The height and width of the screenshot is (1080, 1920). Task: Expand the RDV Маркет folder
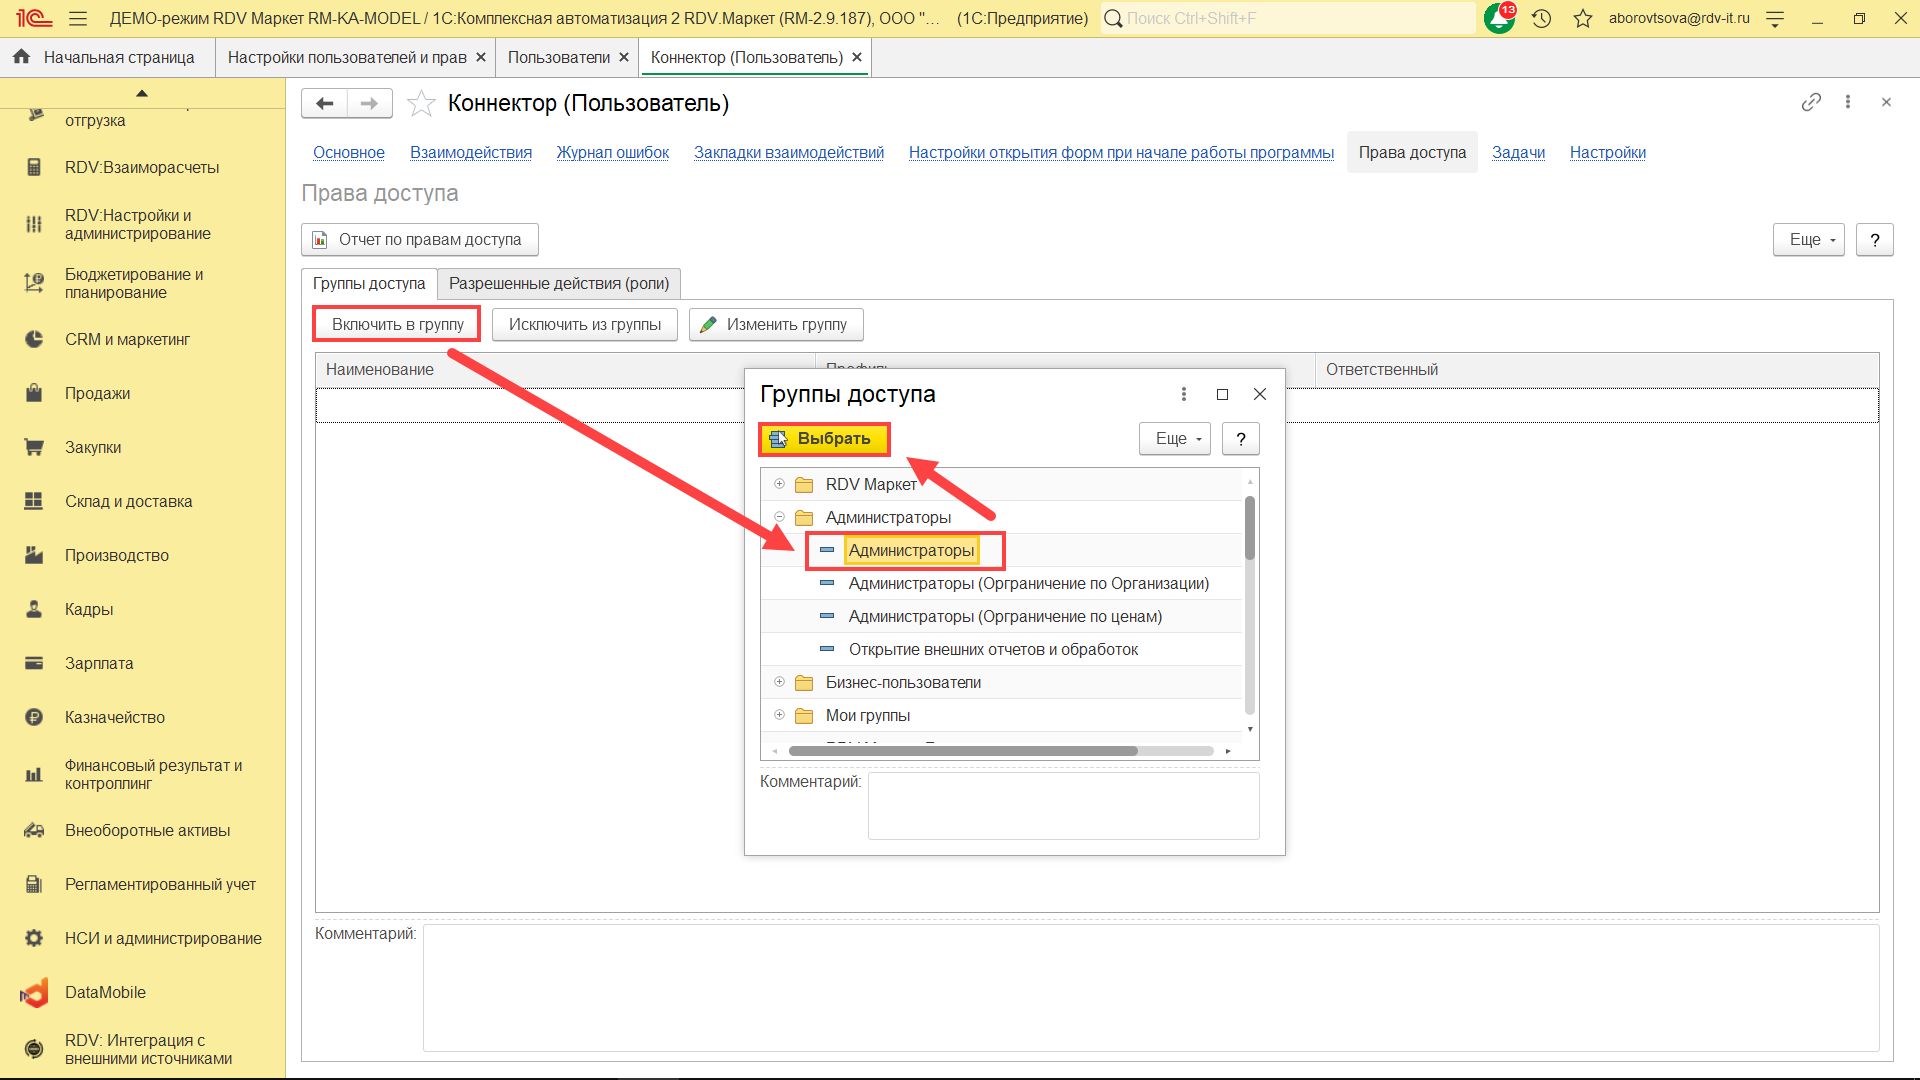779,484
